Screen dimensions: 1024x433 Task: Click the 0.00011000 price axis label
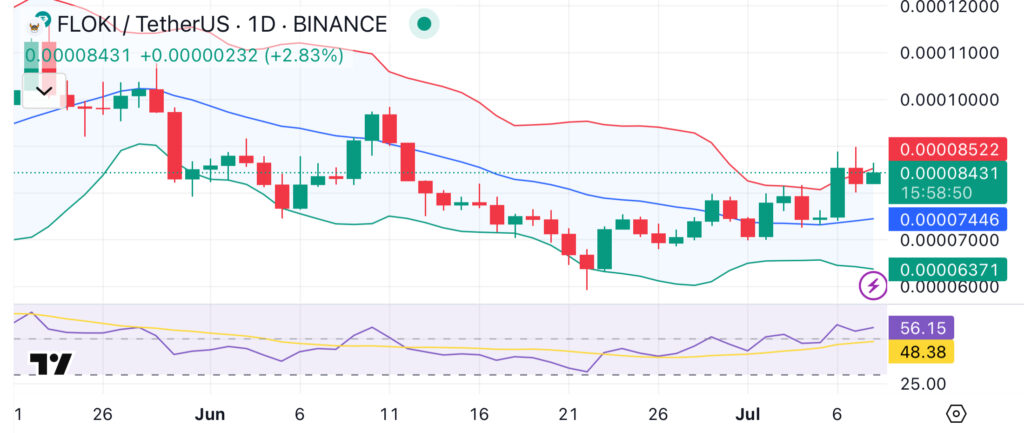point(949,53)
